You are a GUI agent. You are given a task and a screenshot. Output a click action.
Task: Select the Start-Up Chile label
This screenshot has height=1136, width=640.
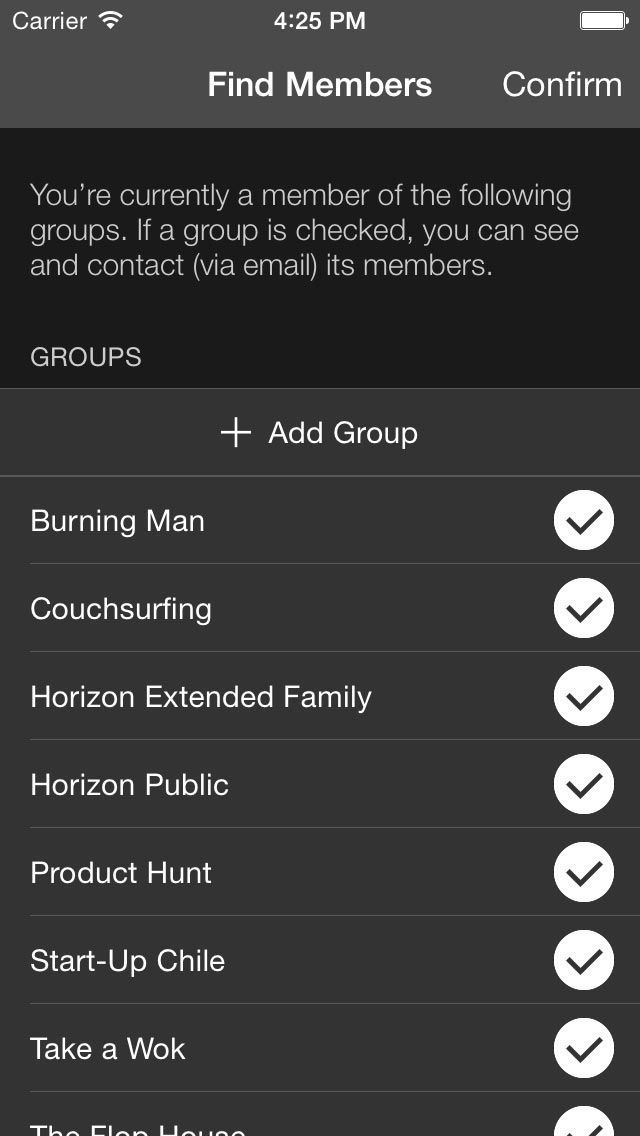[128, 961]
